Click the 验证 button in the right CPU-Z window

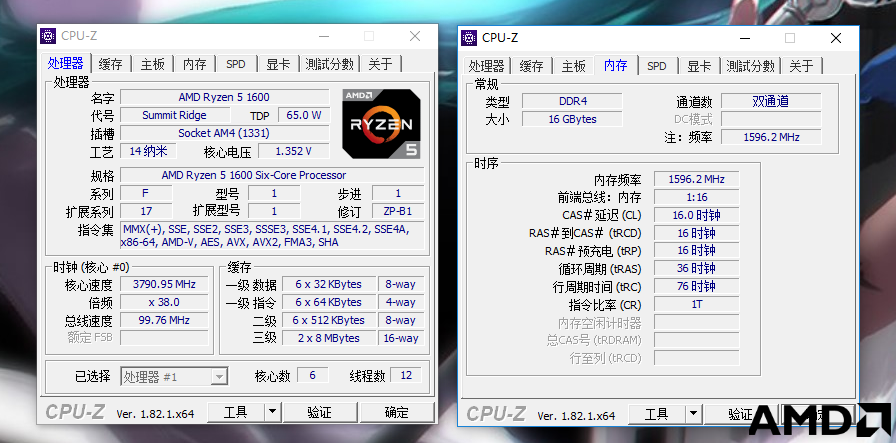coord(741,414)
